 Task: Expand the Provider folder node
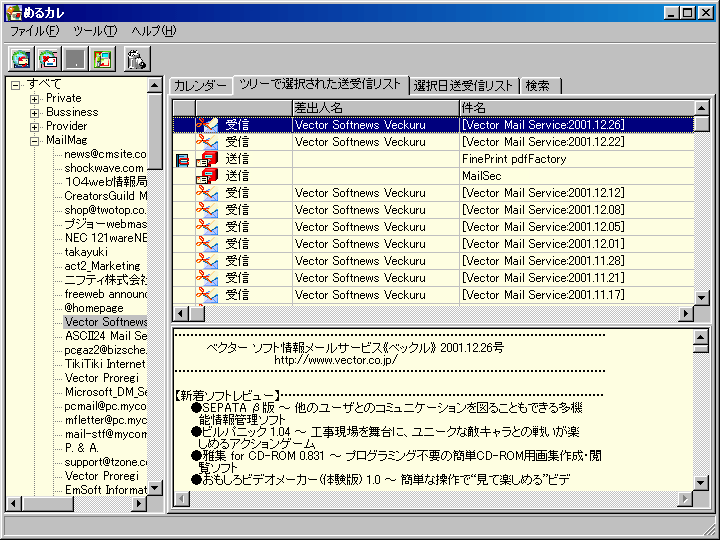point(34,127)
